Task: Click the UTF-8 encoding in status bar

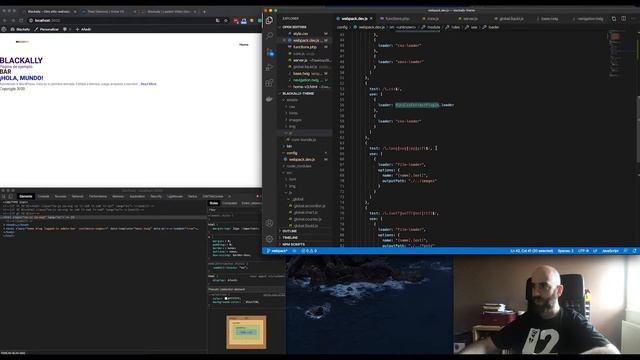Action: point(583,251)
